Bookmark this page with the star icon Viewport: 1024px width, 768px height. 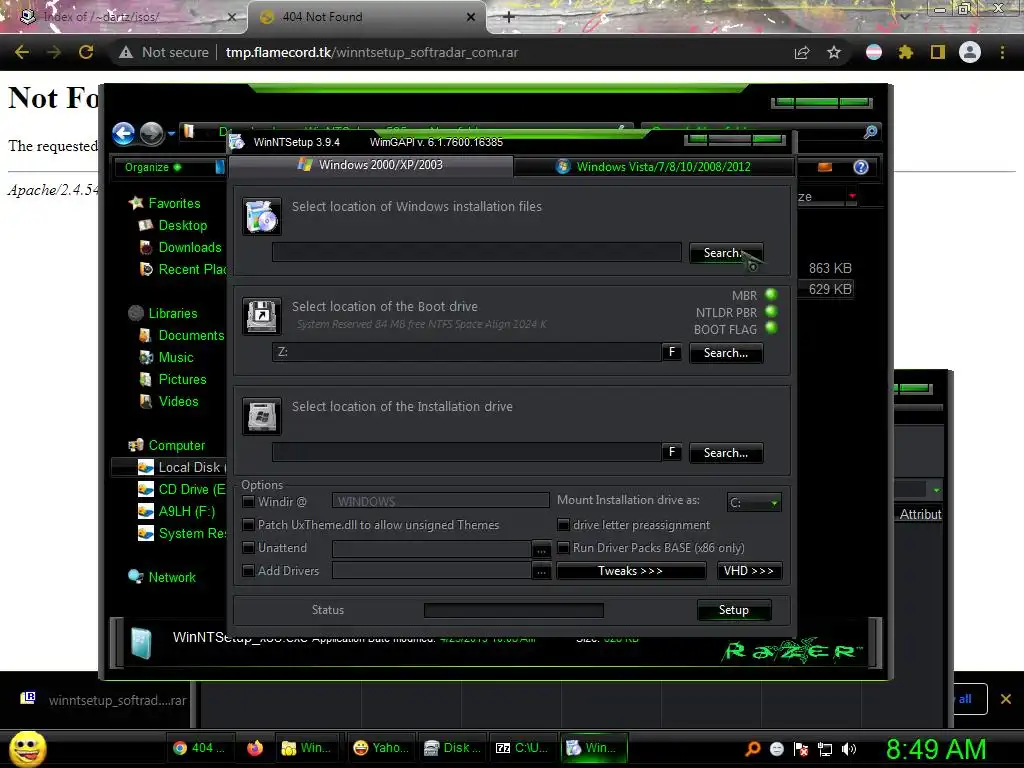tap(834, 52)
